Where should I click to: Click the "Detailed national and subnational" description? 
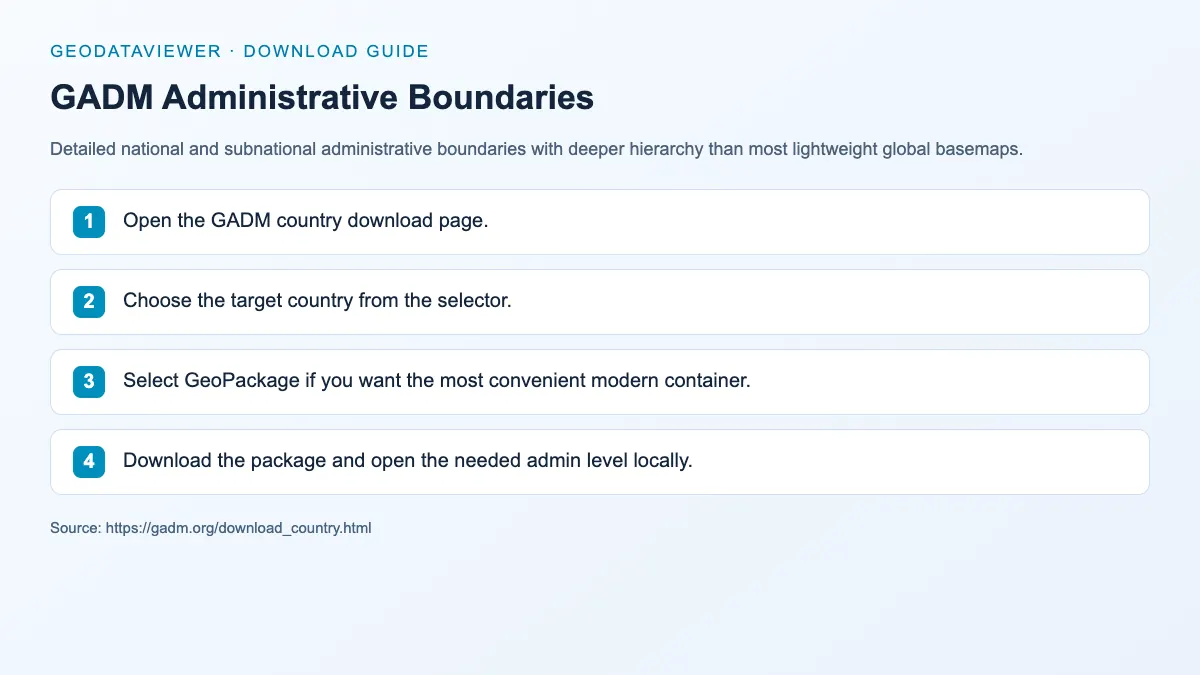[x=537, y=150]
